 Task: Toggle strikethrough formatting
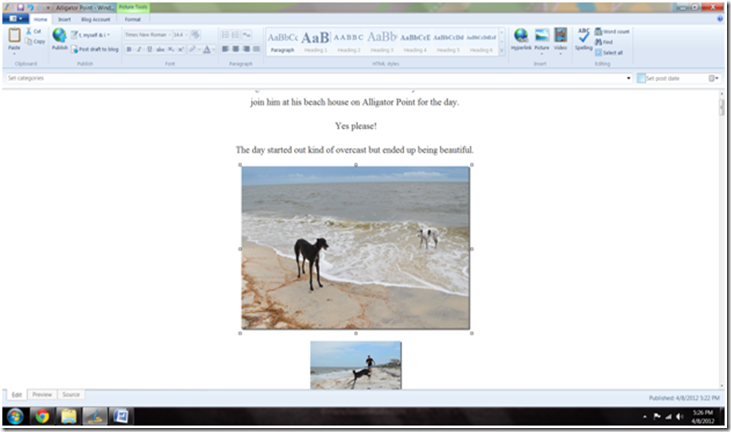pos(160,49)
